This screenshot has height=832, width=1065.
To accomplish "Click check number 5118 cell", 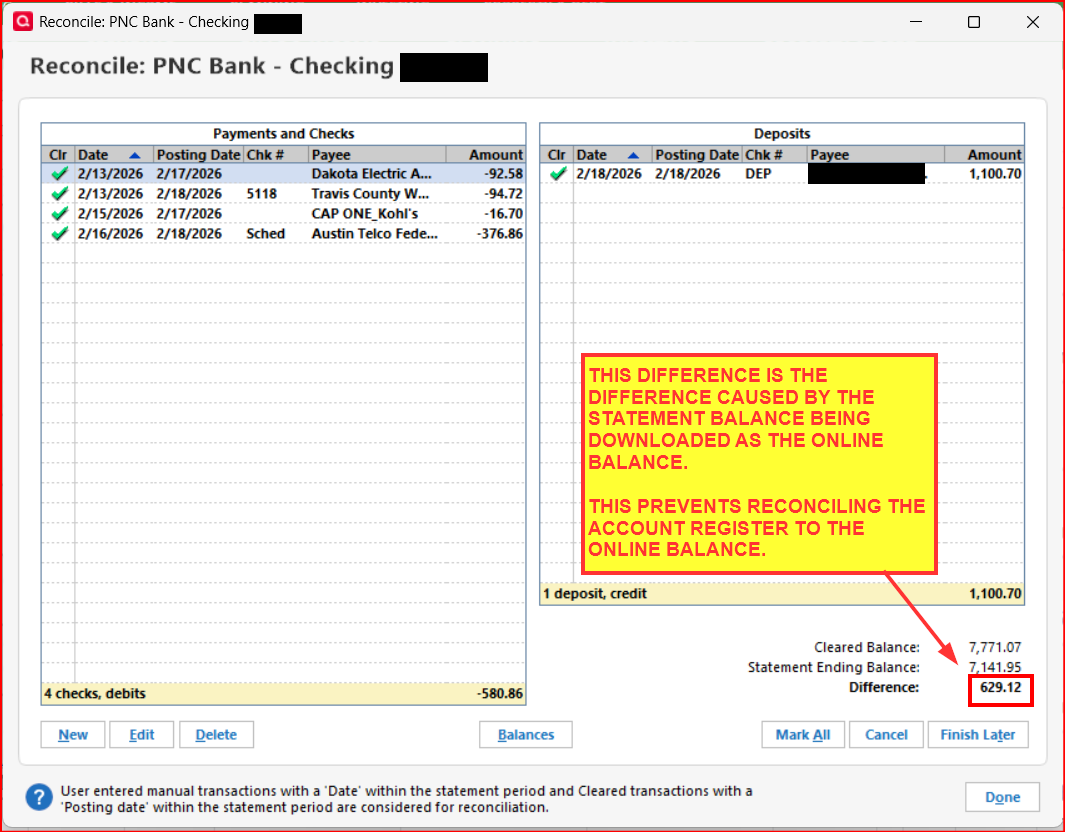I will click(261, 194).
